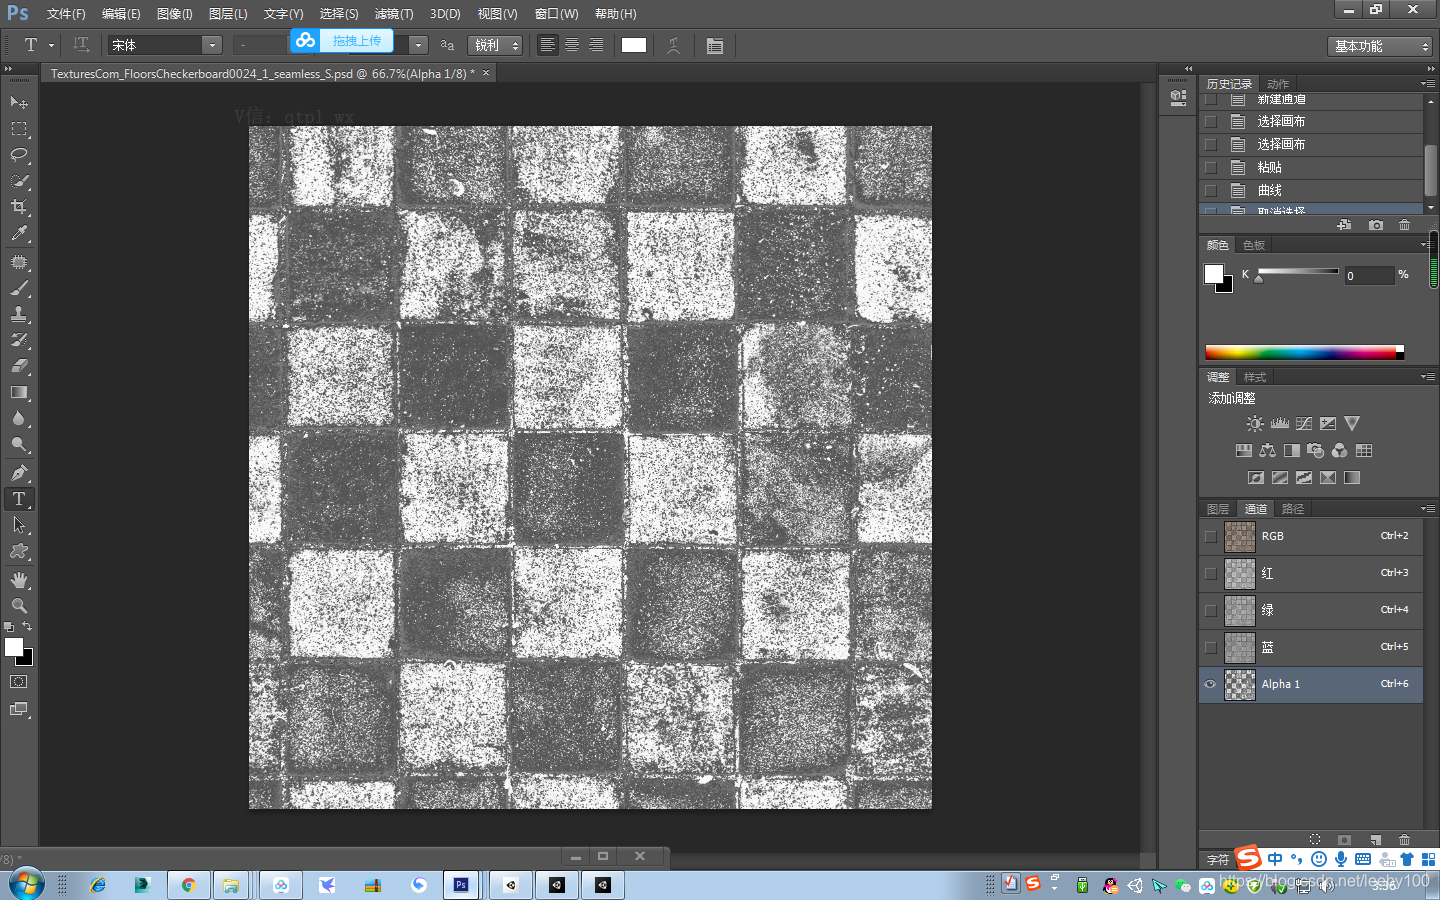Viewport: 1440px width, 900px height.
Task: Set history brush source for 曲线
Action: pyautogui.click(x=1211, y=190)
